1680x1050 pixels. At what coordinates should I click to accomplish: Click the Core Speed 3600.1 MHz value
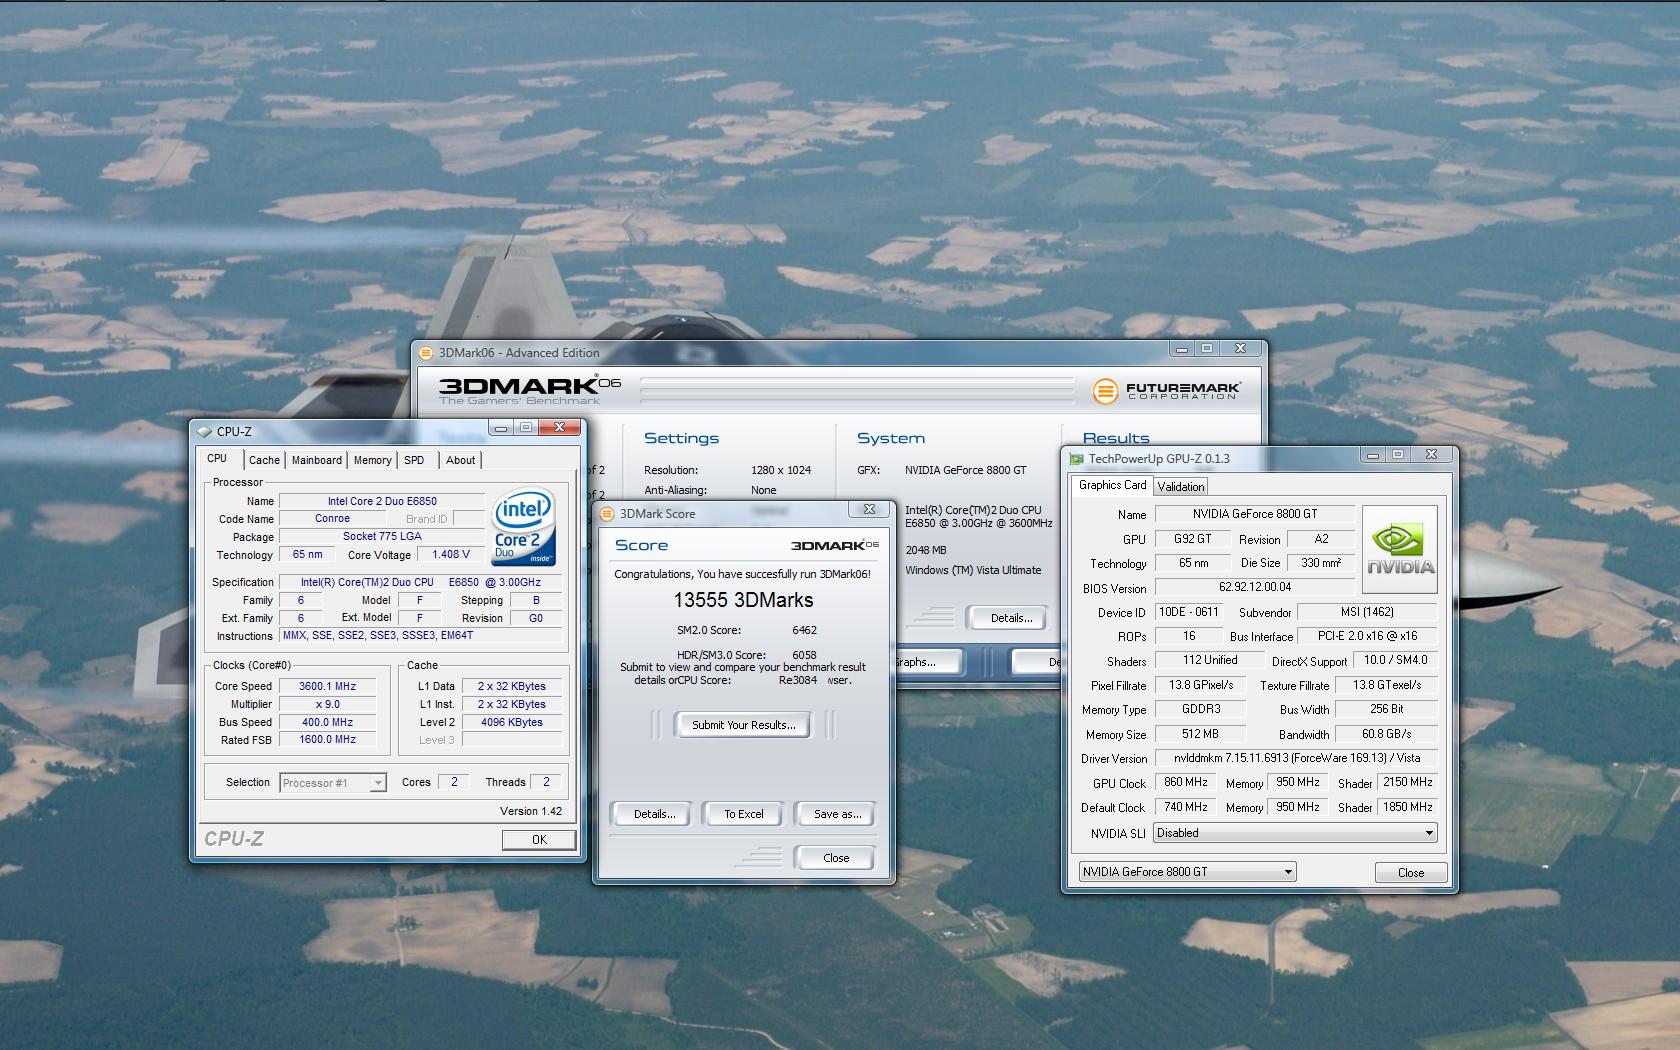point(327,686)
